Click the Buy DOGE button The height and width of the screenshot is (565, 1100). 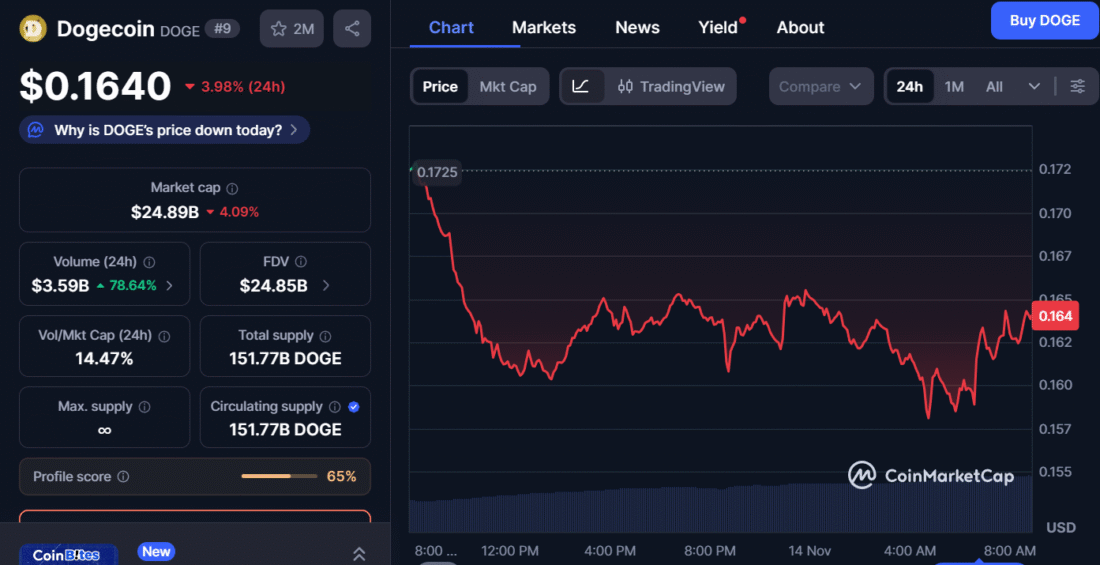[x=1045, y=20]
